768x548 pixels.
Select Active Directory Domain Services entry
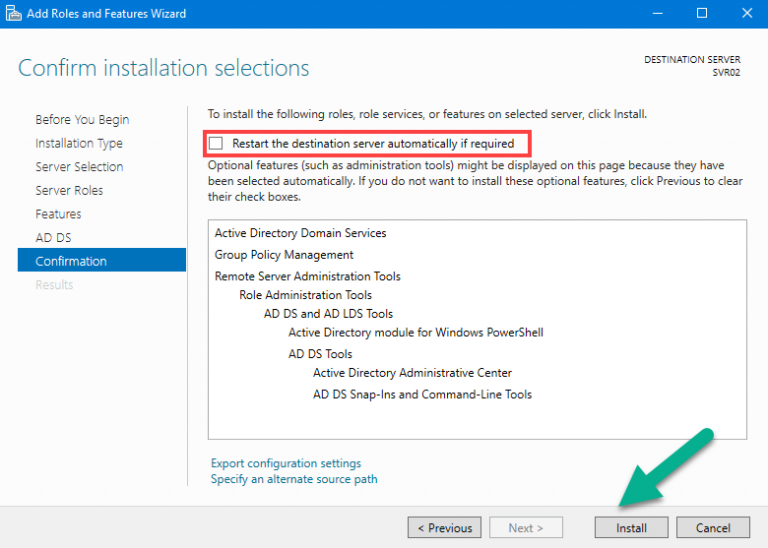[300, 233]
